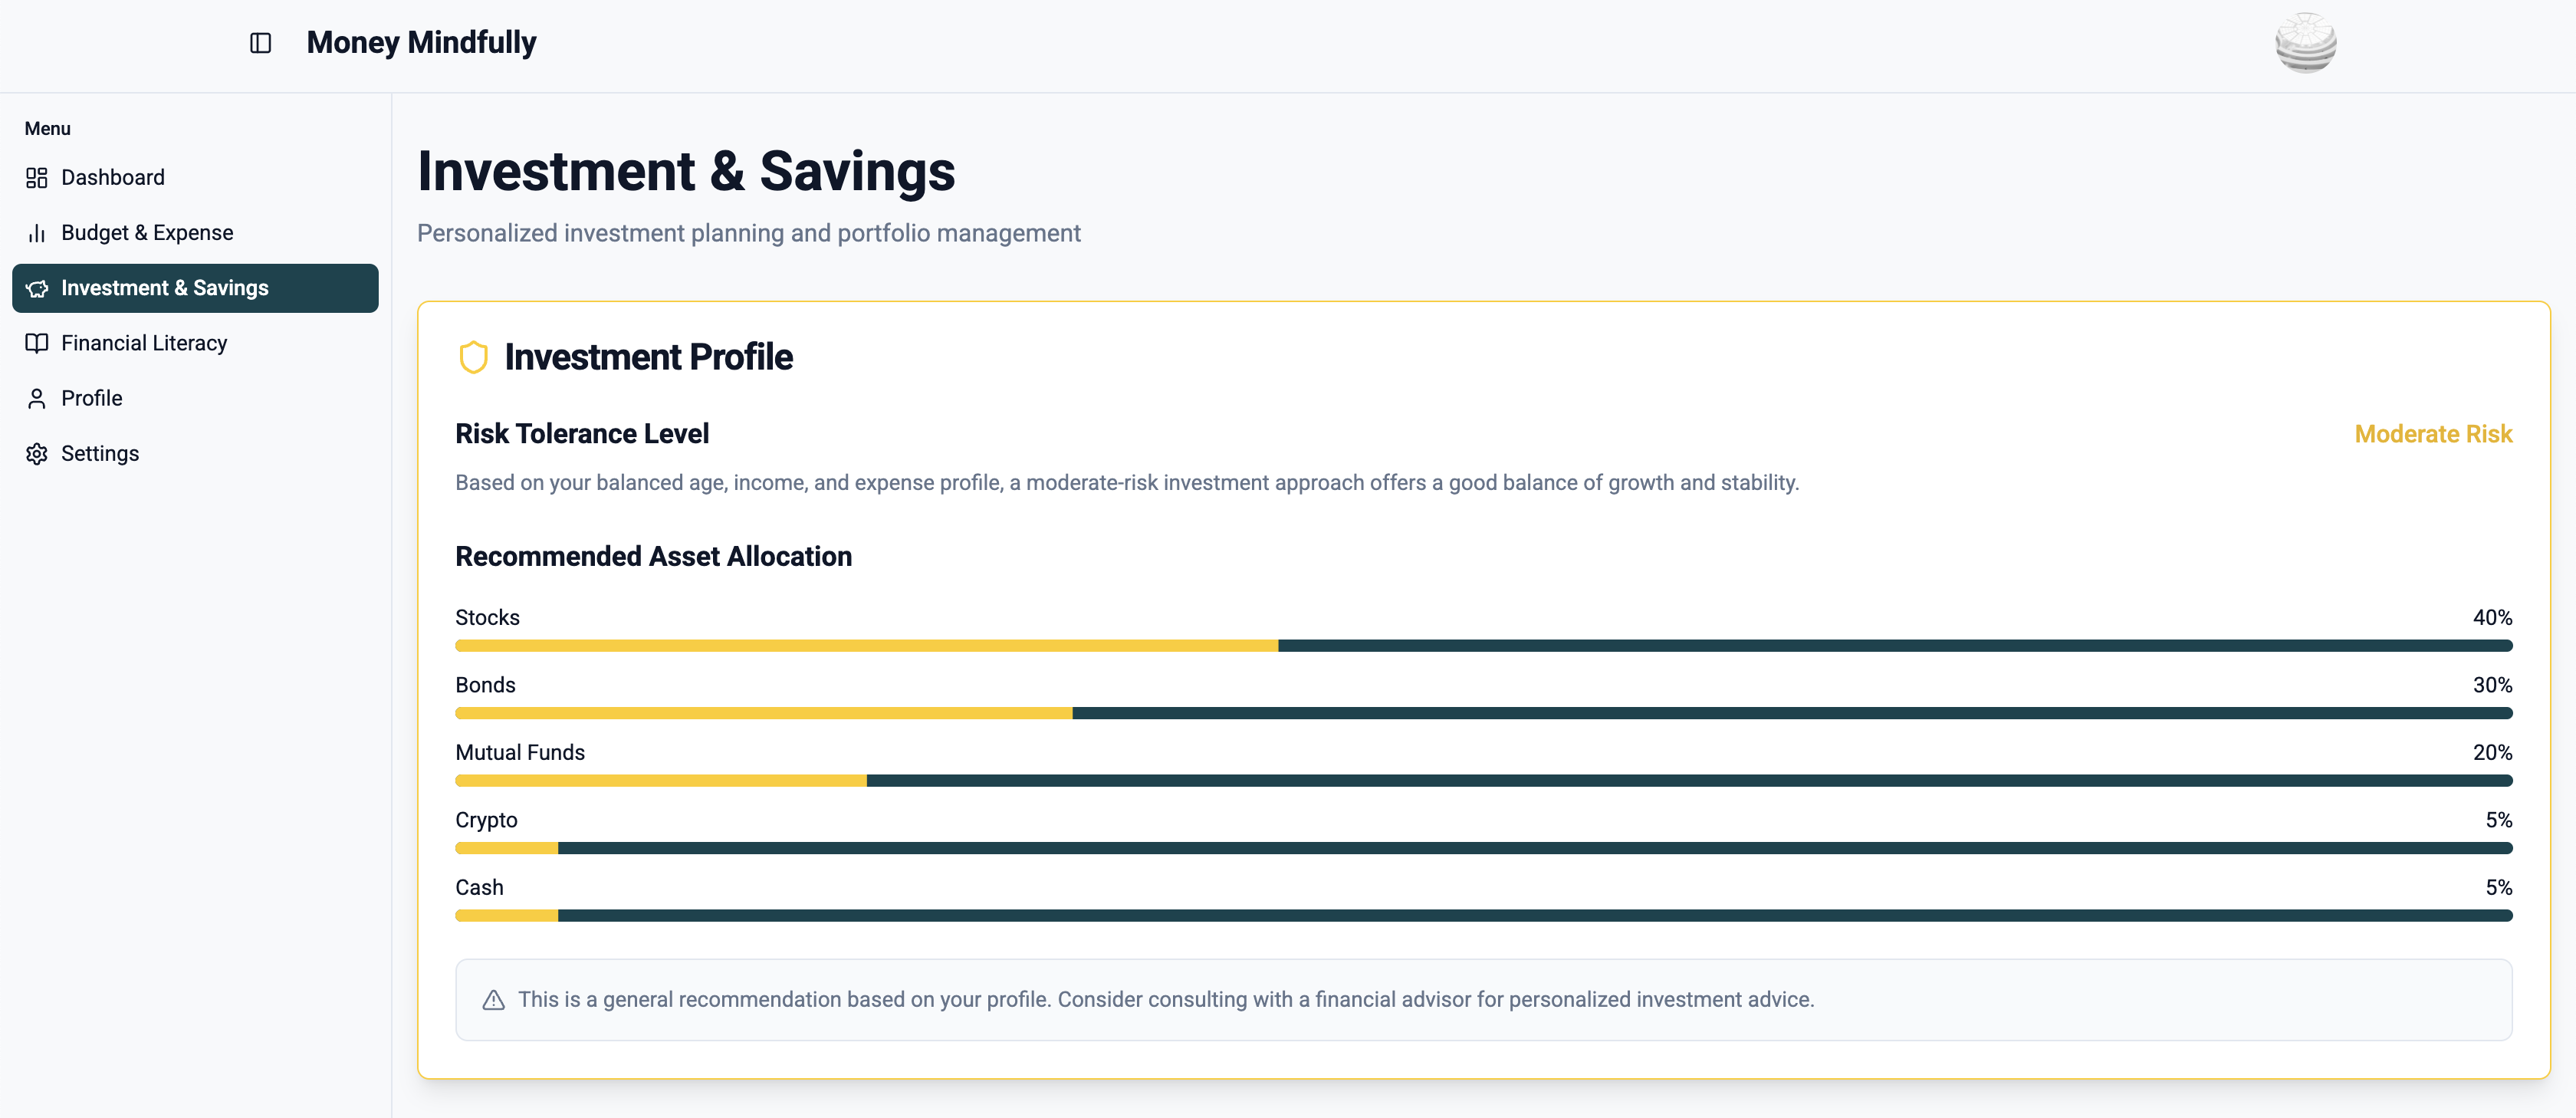This screenshot has height=1118, width=2576.
Task: Click the Bonds allocation progress bar
Action: [1483, 713]
